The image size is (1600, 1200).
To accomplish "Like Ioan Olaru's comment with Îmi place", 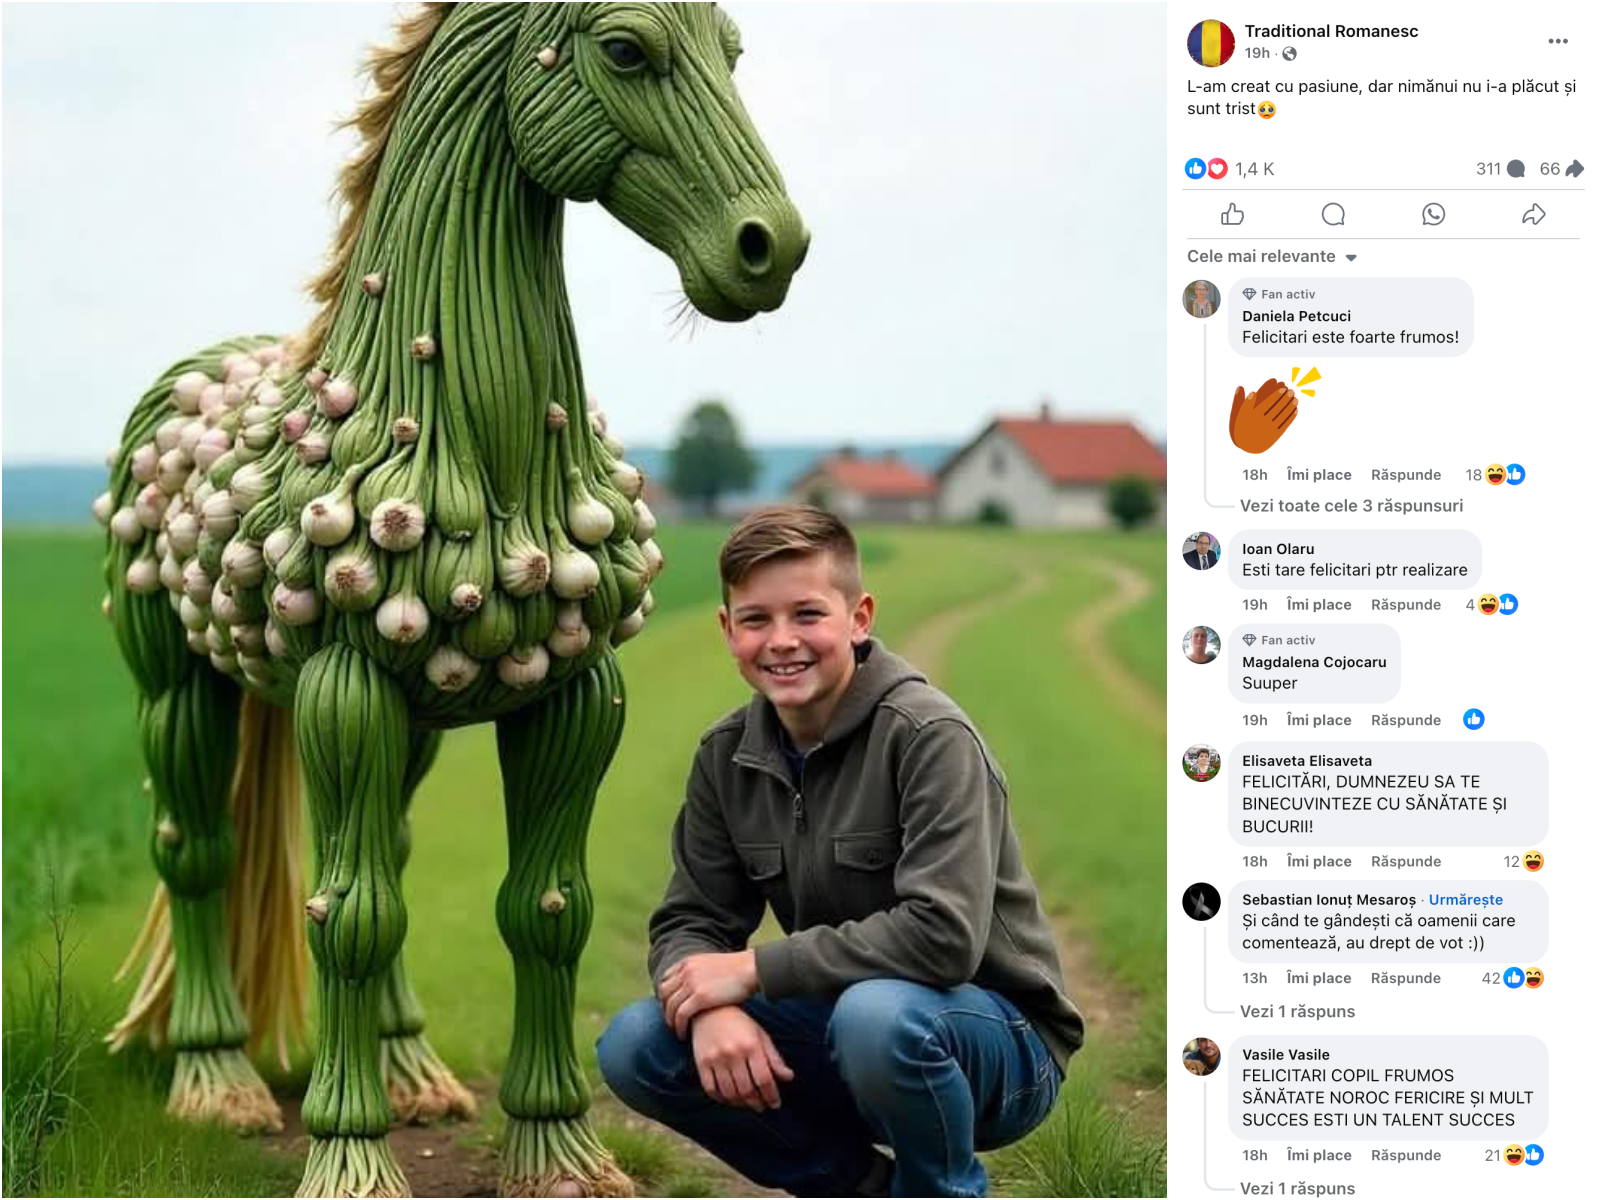I will (x=1319, y=605).
